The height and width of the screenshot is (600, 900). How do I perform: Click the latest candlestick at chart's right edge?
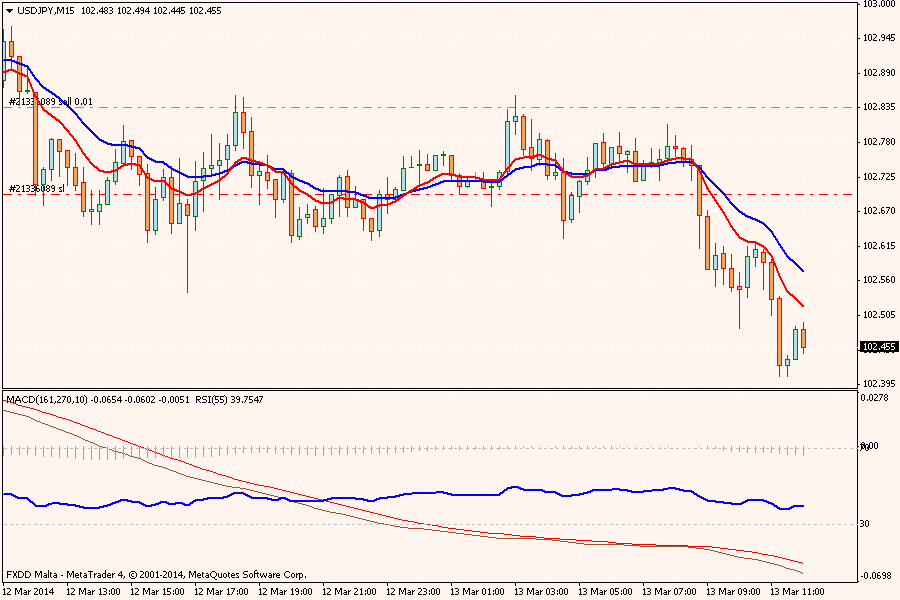coord(804,338)
